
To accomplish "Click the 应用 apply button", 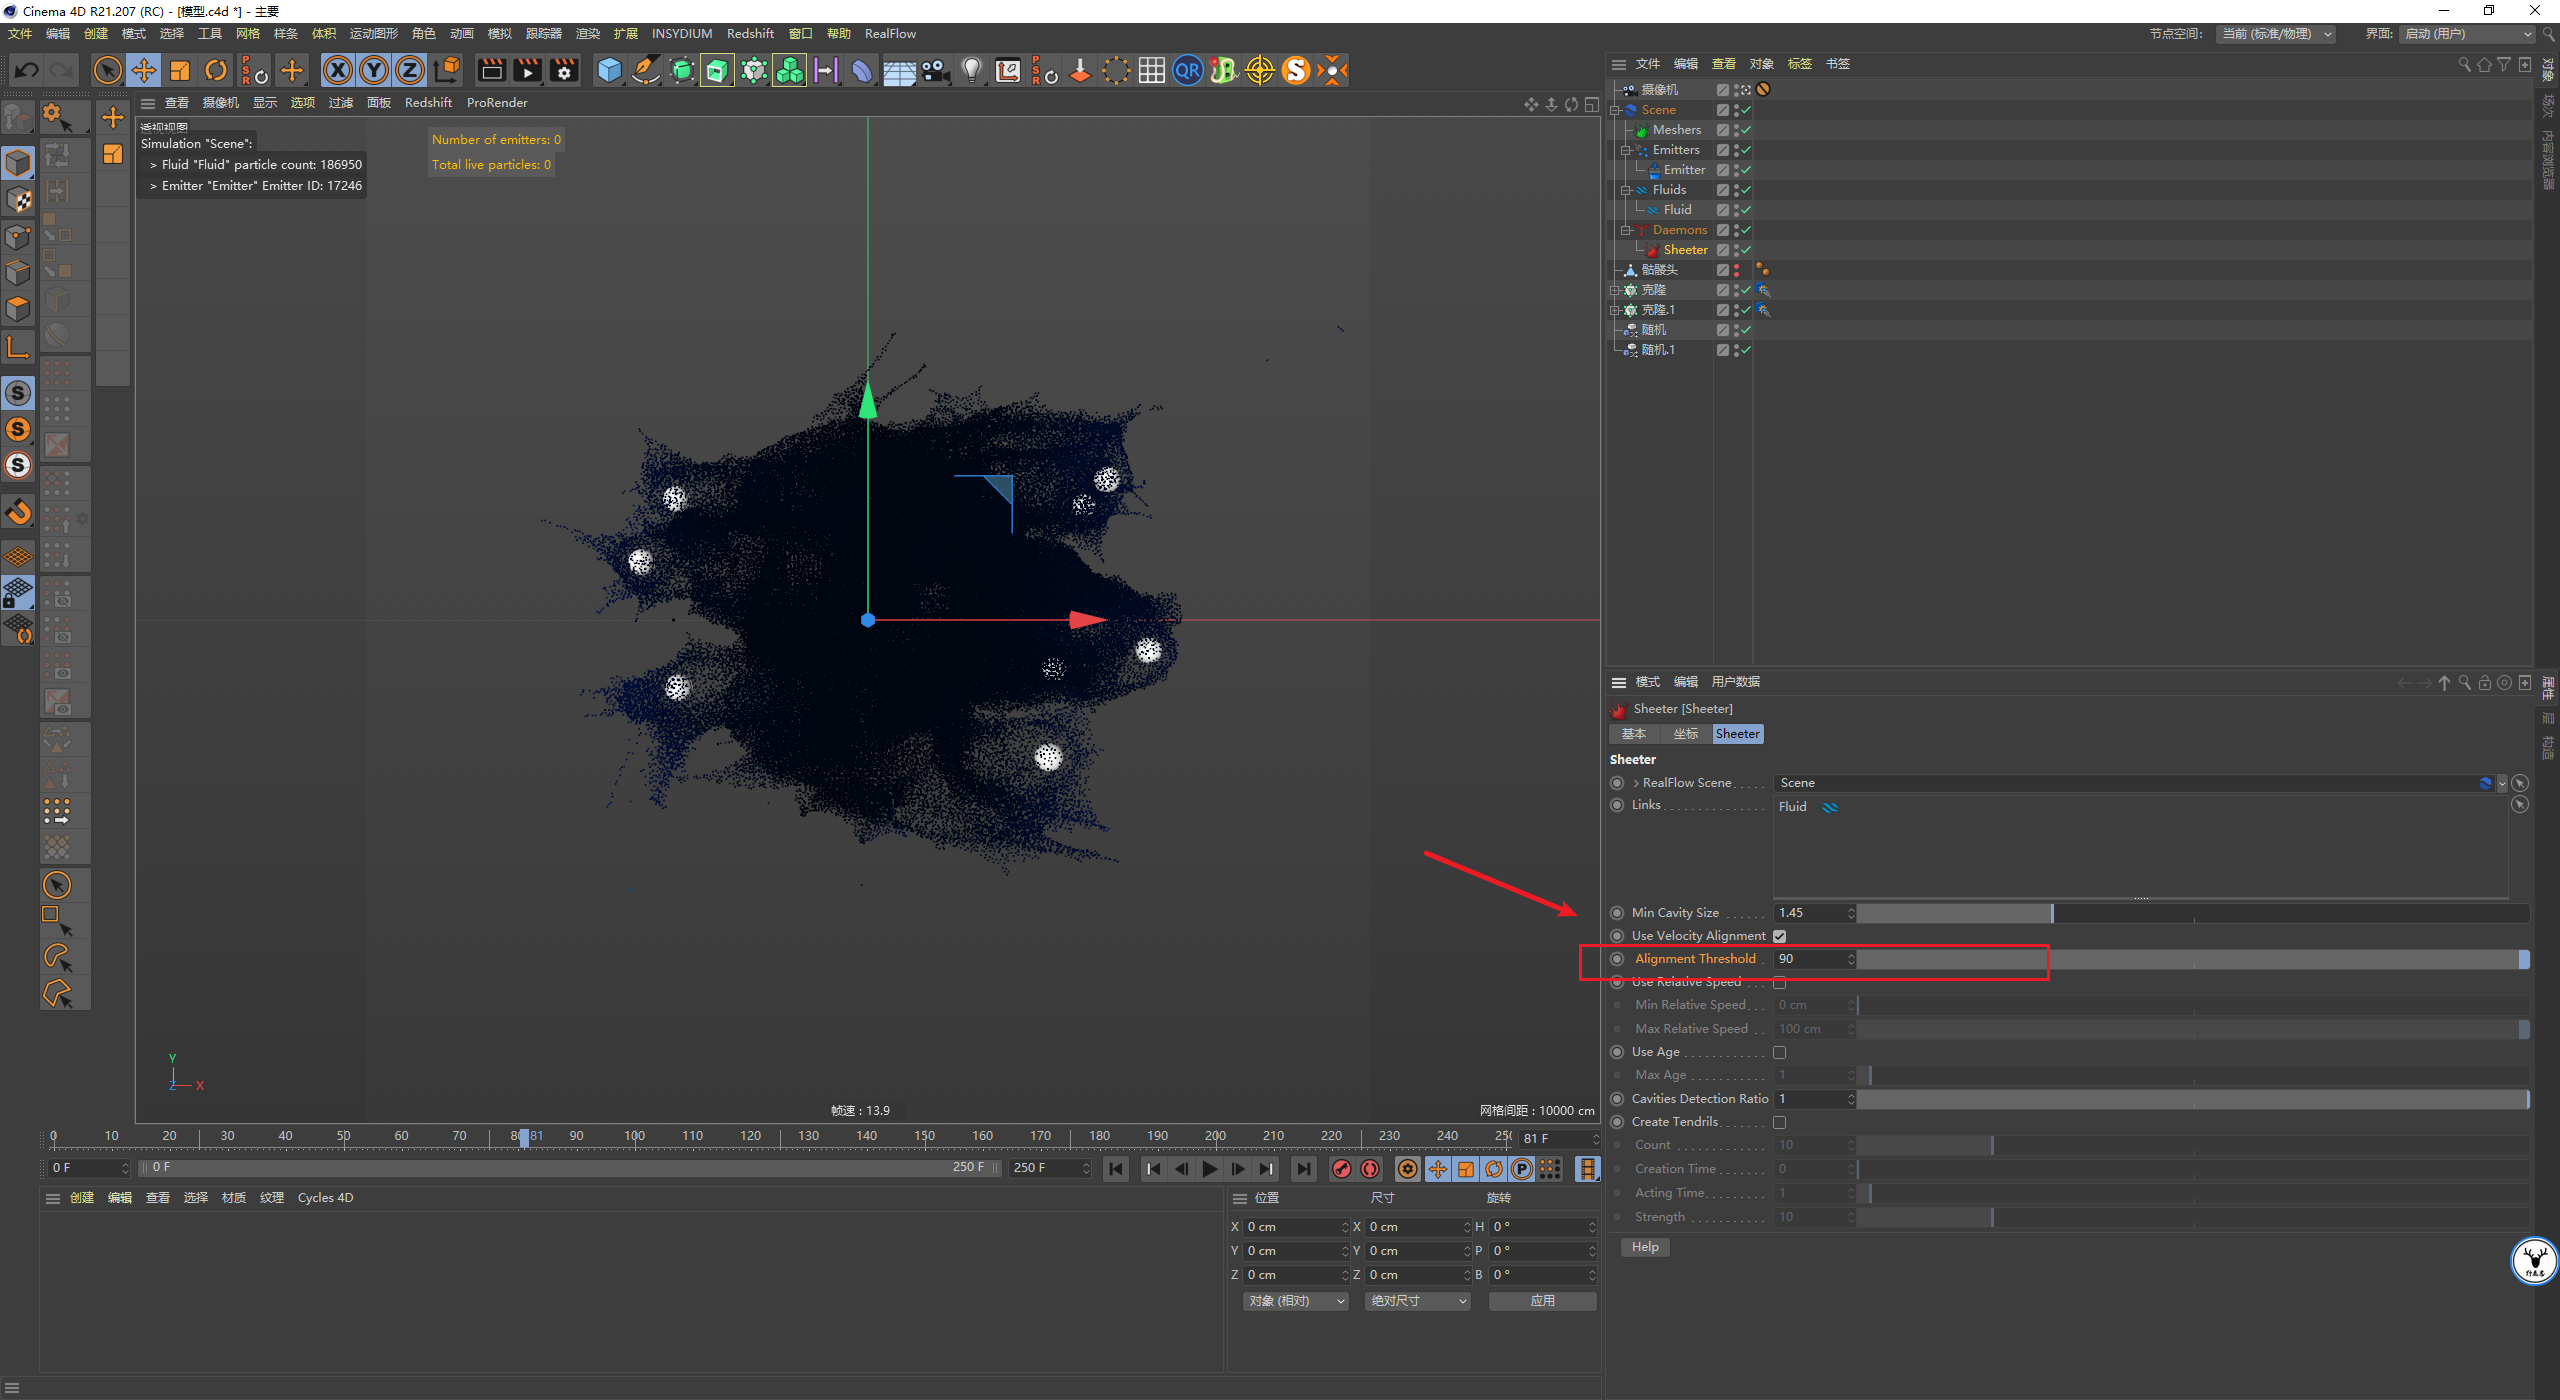I will point(1542,1301).
